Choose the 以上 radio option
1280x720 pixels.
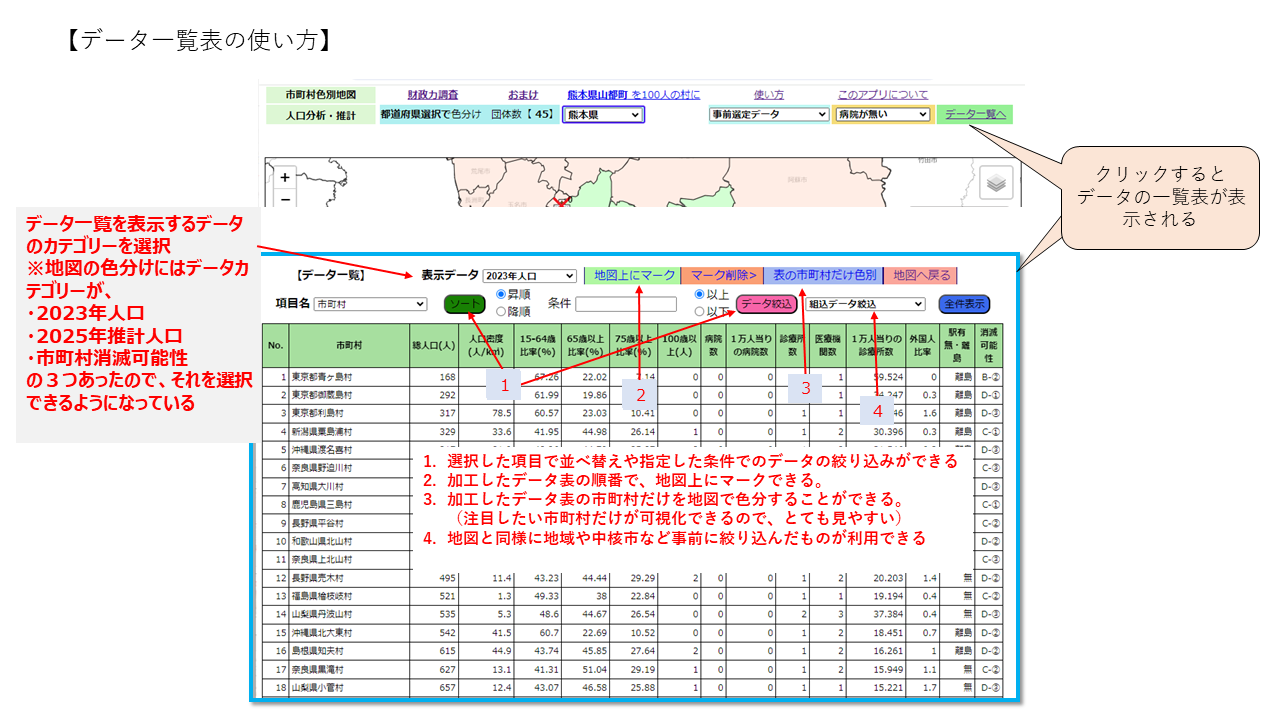coord(700,295)
